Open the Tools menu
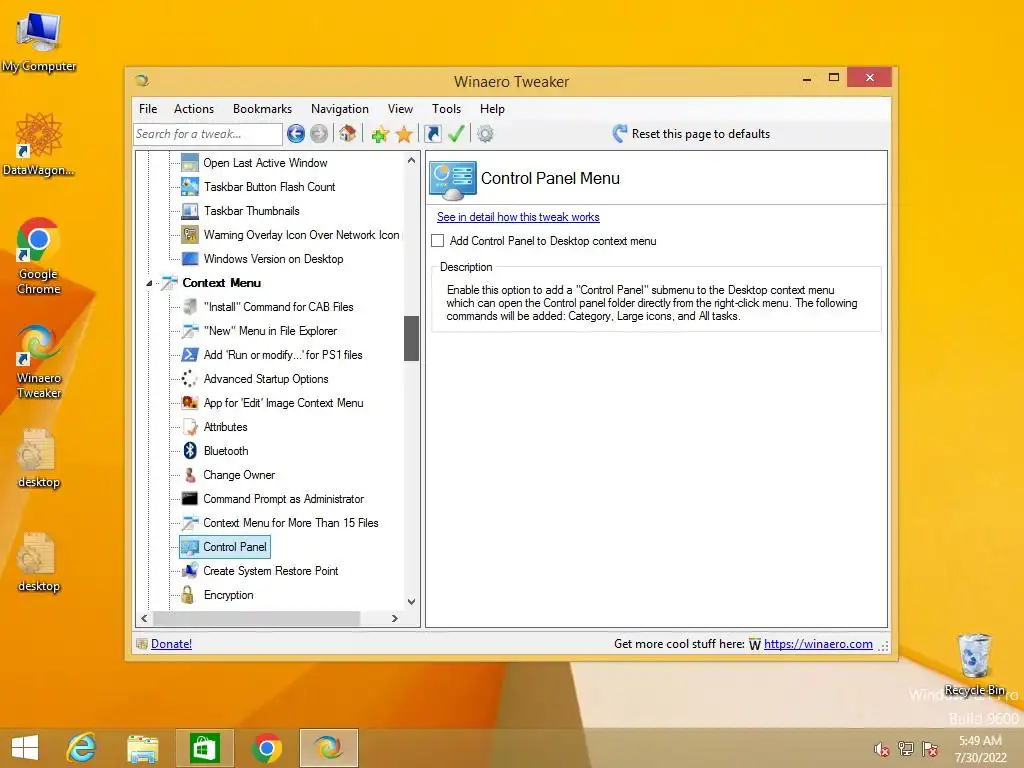This screenshot has width=1024, height=768. point(446,109)
